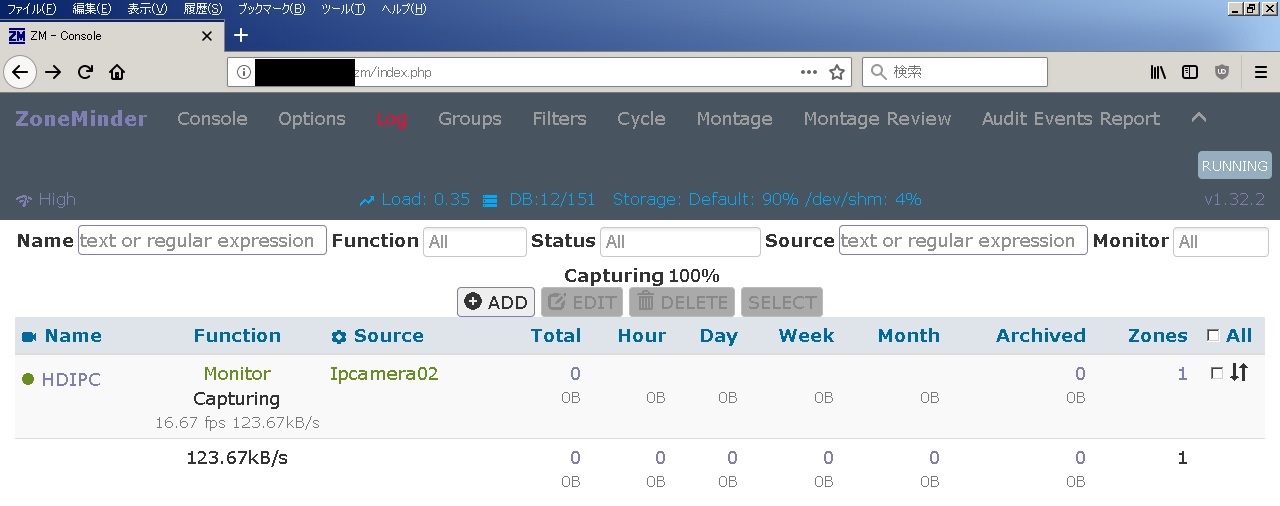The width and height of the screenshot is (1280, 506).
Task: Open the Firefox hamburger menu
Action: (1261, 72)
